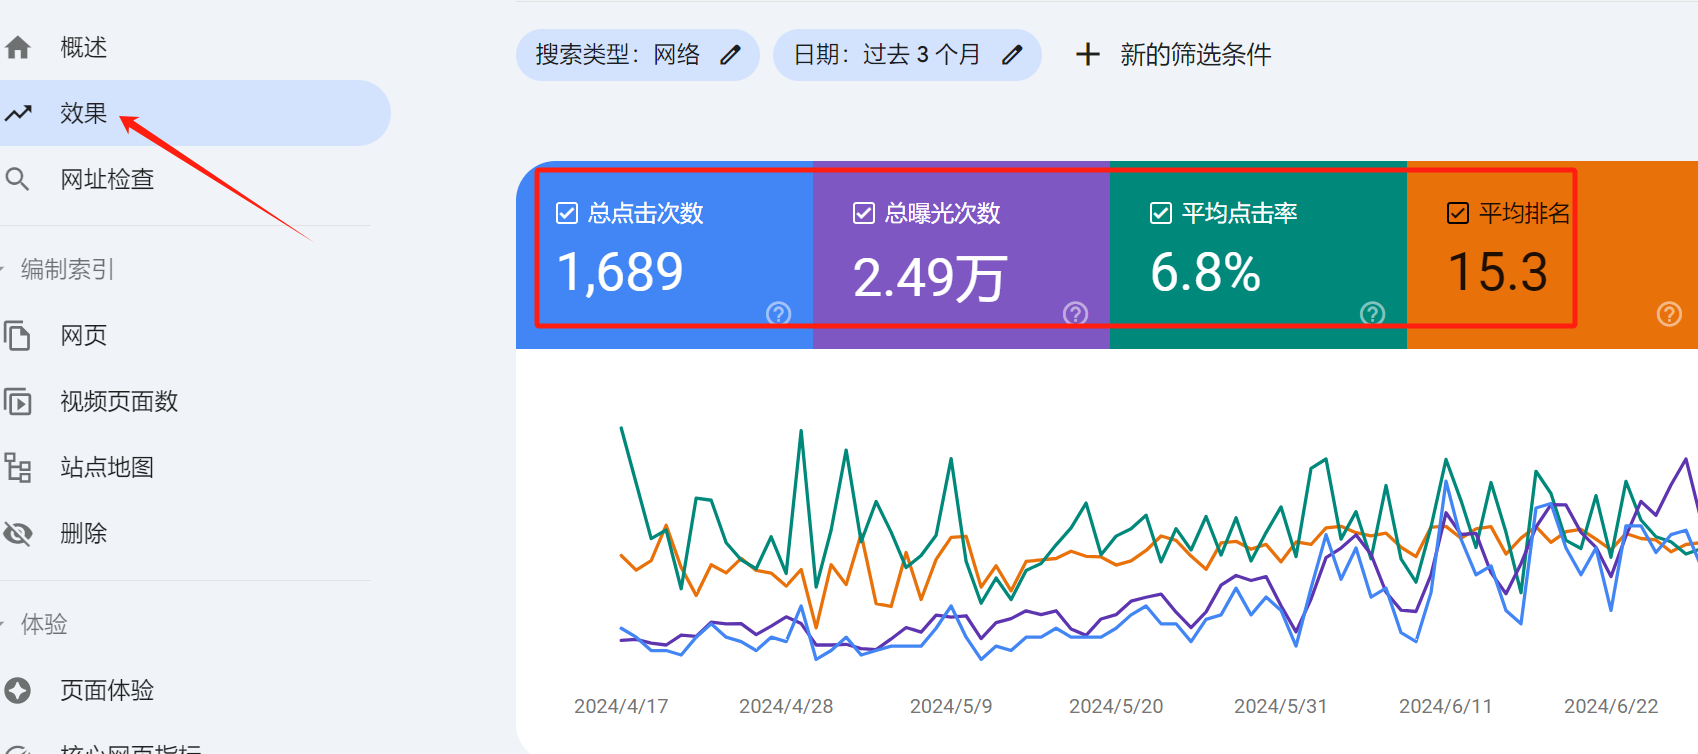
Task: Click the magnifier icon for 网址检查
Action: pos(18,179)
